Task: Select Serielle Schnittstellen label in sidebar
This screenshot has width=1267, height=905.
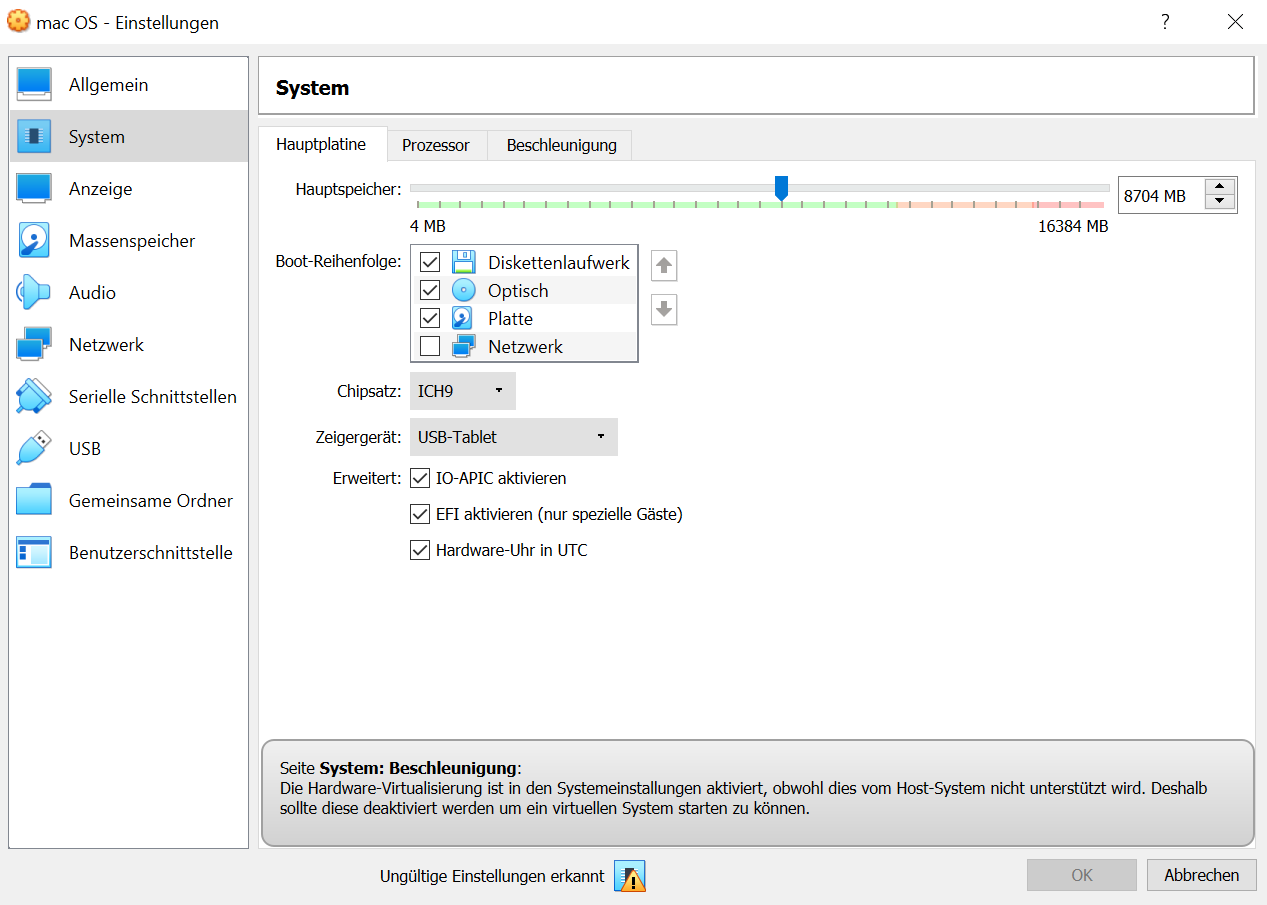Action: pyautogui.click(x=153, y=397)
